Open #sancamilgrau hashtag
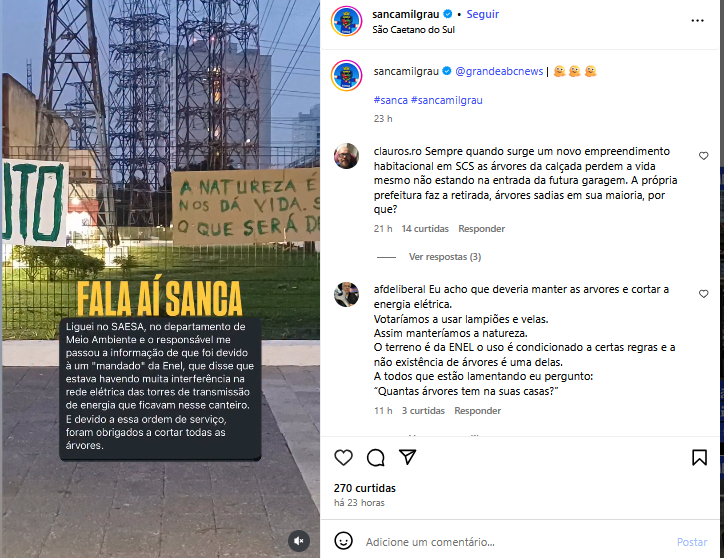The width and height of the screenshot is (724, 558). pyautogui.click(x=446, y=100)
